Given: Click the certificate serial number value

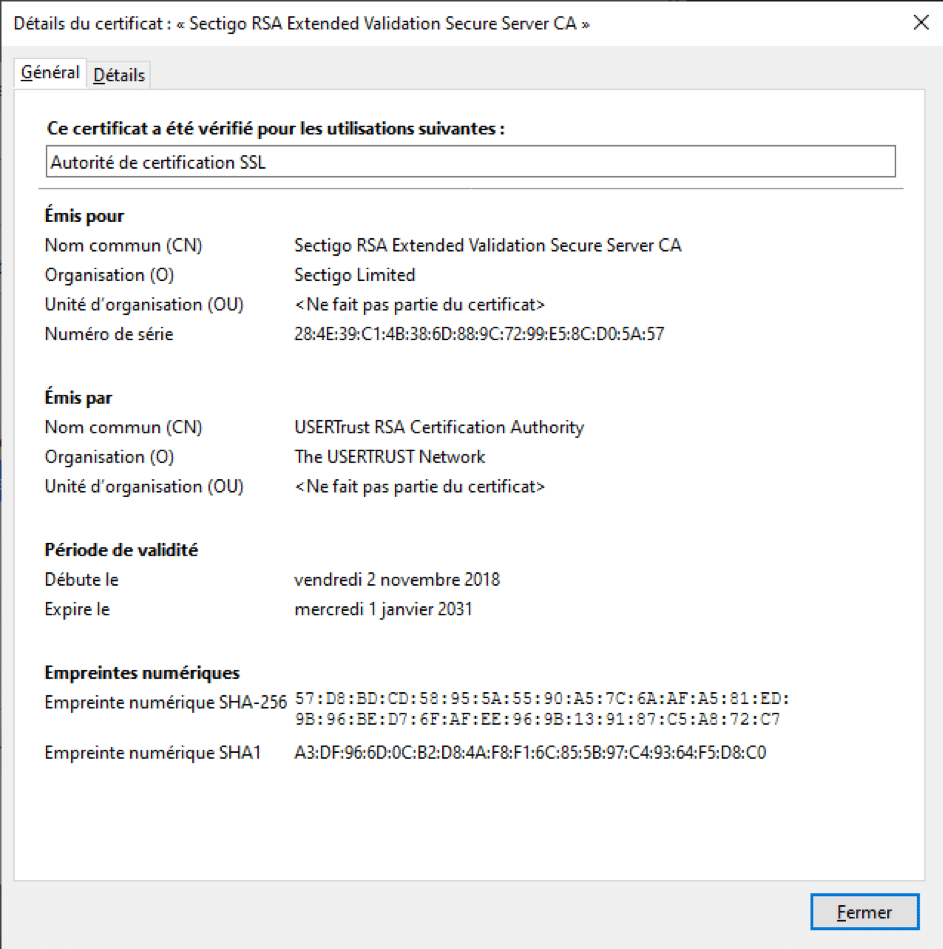Looking at the screenshot, I should click(x=479, y=334).
